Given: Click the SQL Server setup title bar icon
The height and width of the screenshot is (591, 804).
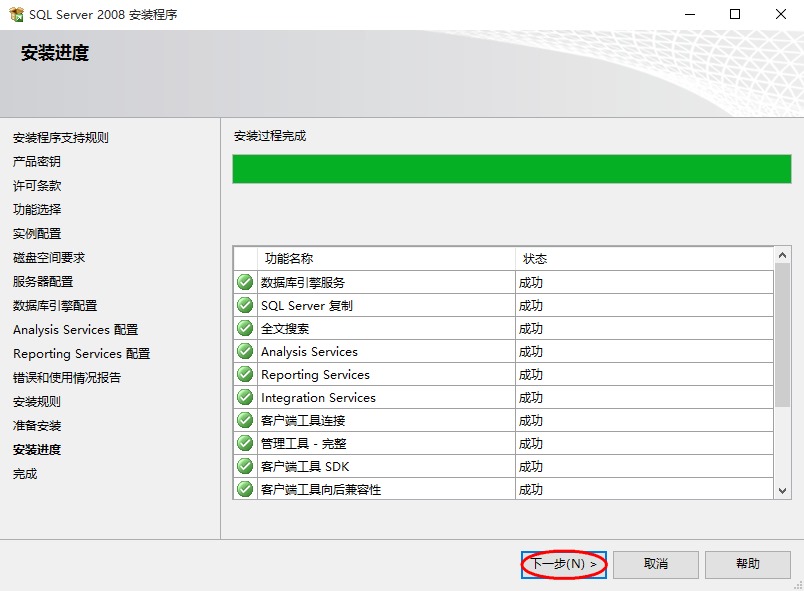Looking at the screenshot, I should click(x=16, y=14).
